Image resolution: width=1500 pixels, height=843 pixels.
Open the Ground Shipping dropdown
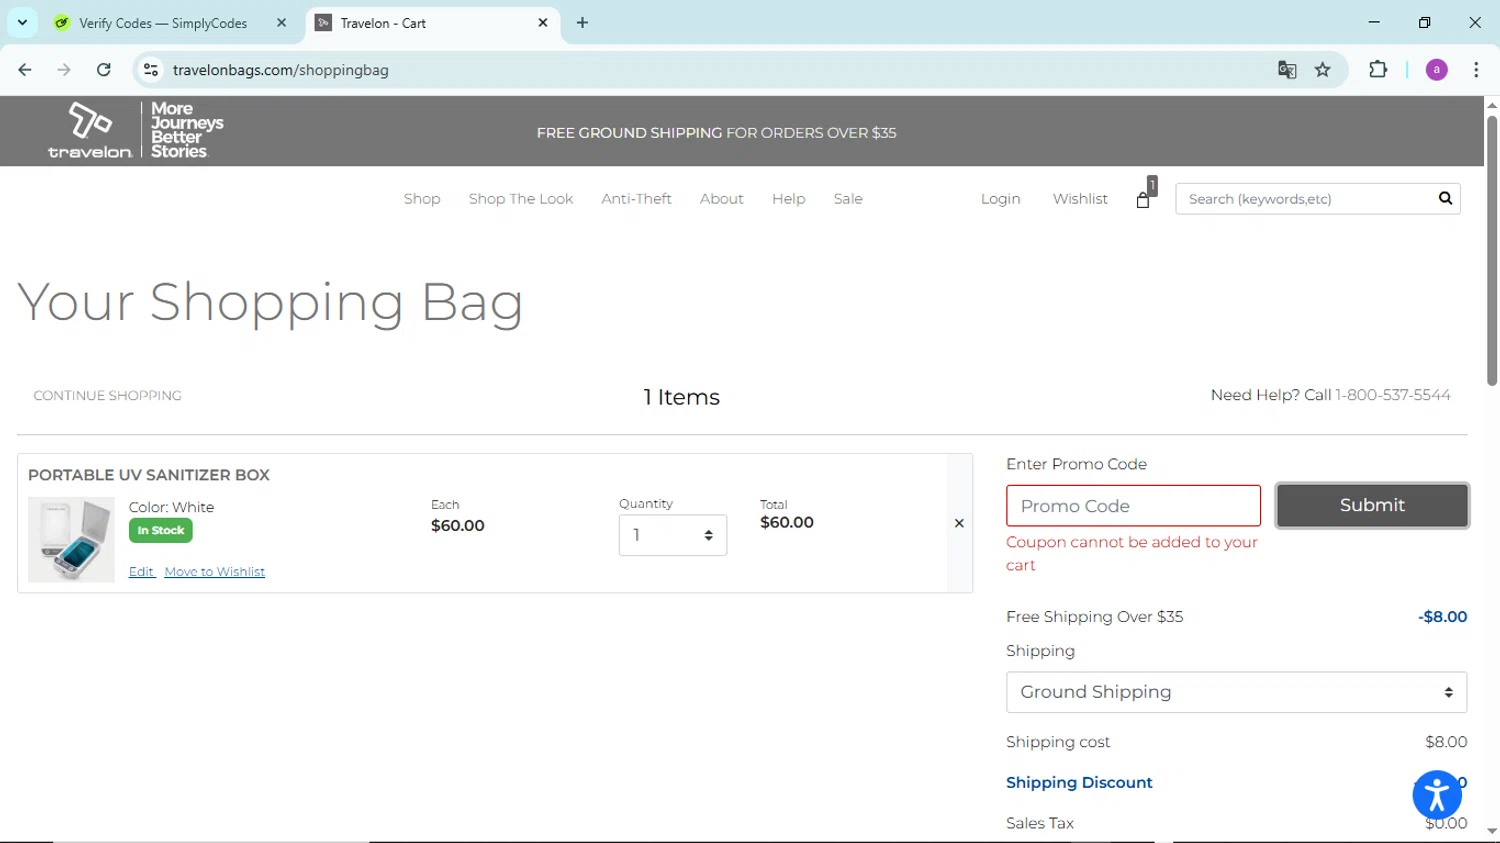point(1236,692)
